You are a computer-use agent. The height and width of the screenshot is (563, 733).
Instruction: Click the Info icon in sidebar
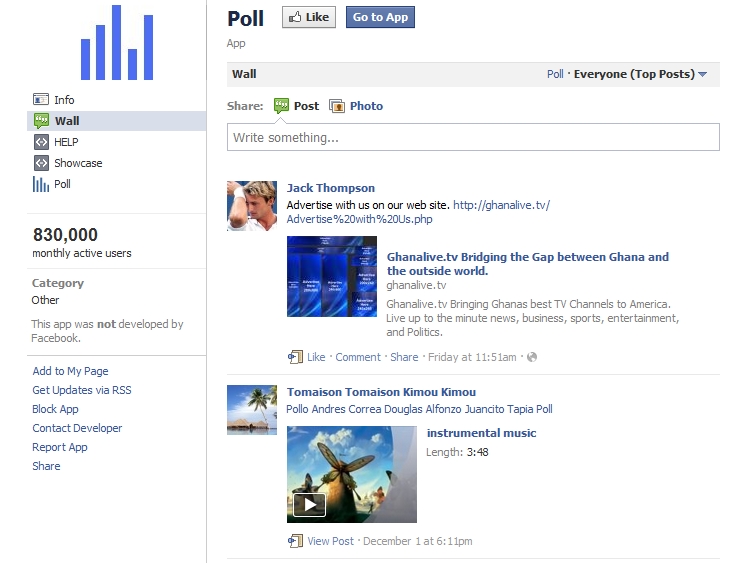(x=41, y=100)
